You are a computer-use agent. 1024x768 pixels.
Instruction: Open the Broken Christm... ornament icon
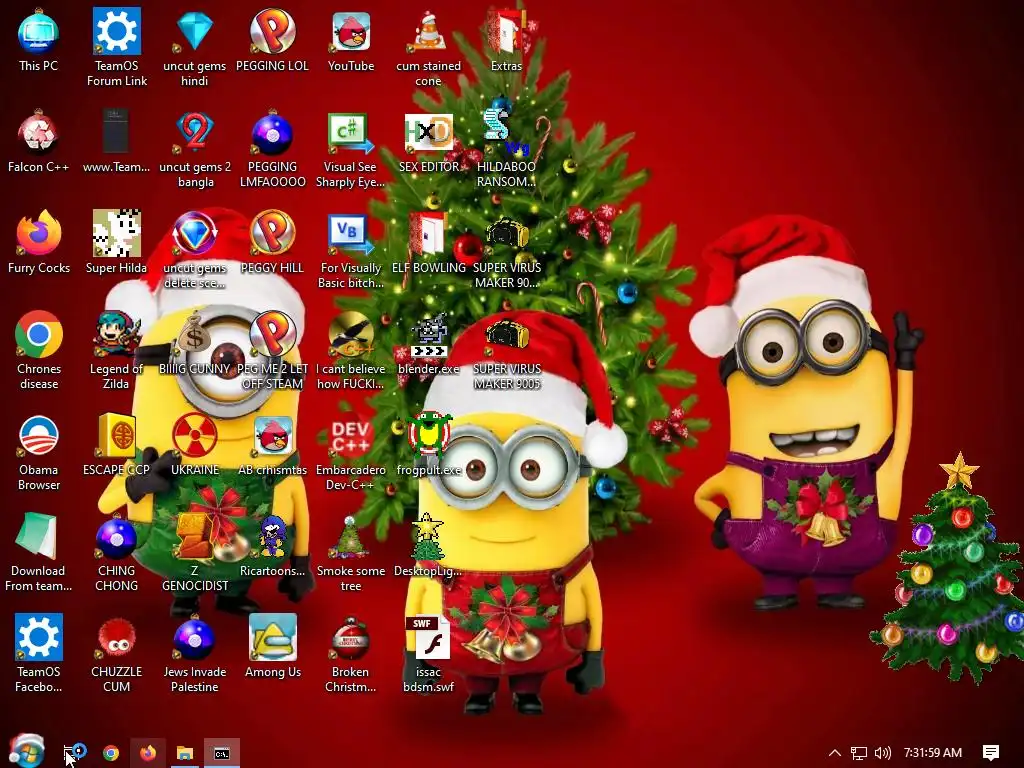[x=351, y=654]
